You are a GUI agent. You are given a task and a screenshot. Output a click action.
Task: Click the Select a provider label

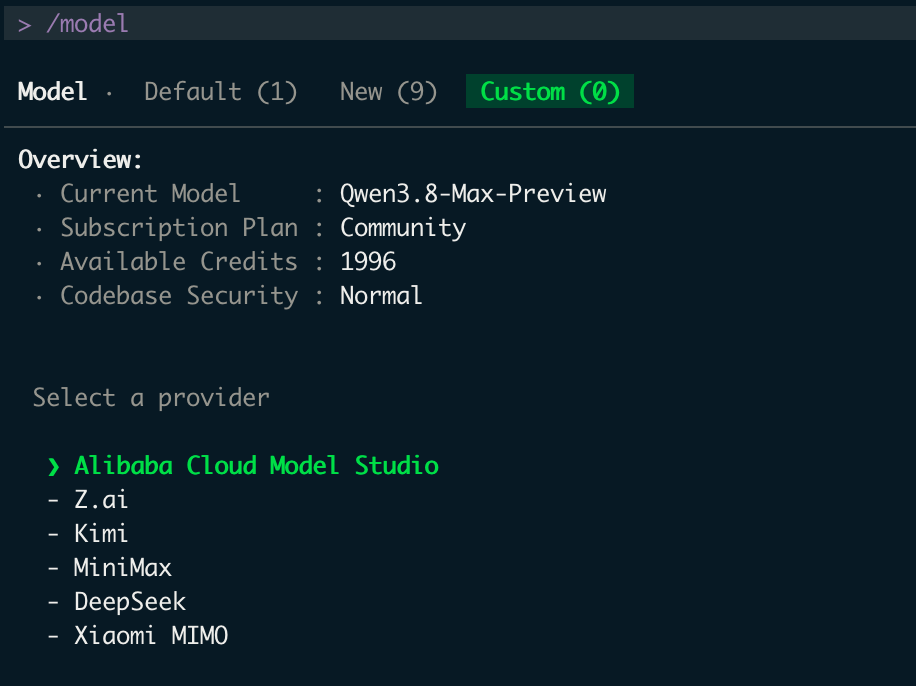(x=151, y=398)
